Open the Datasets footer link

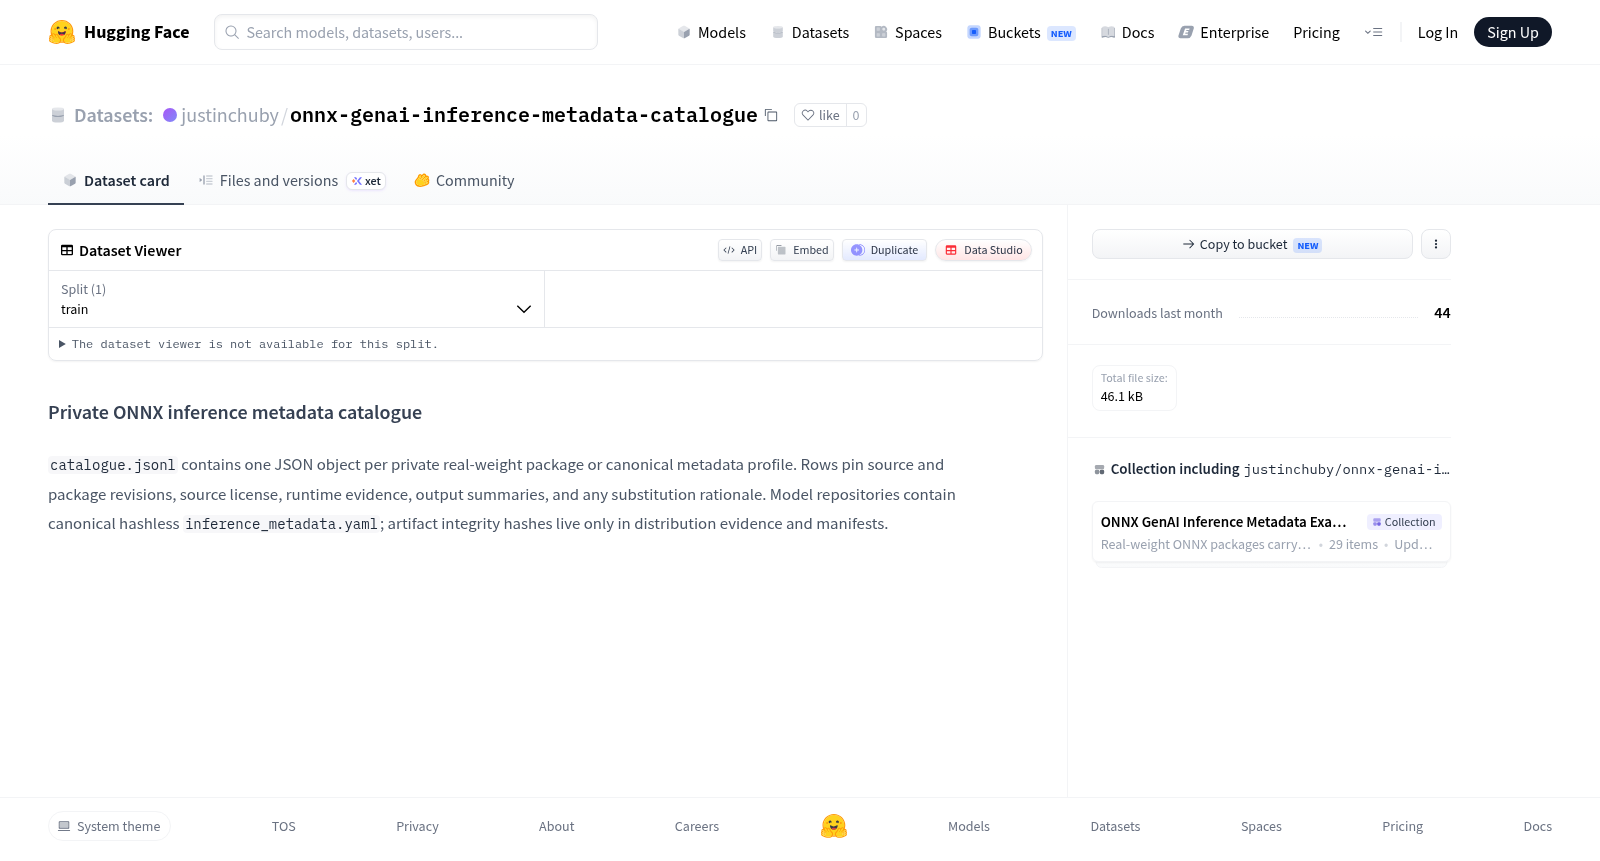(x=1115, y=826)
